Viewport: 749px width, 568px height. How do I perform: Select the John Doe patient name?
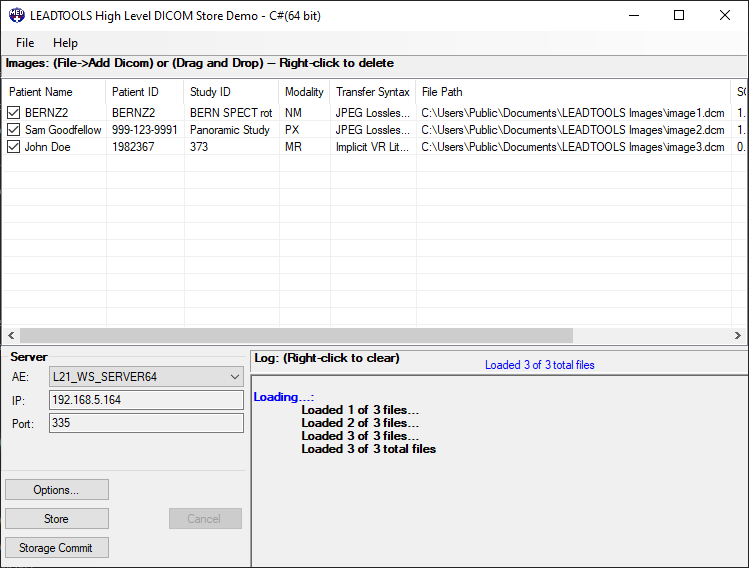(x=47, y=147)
